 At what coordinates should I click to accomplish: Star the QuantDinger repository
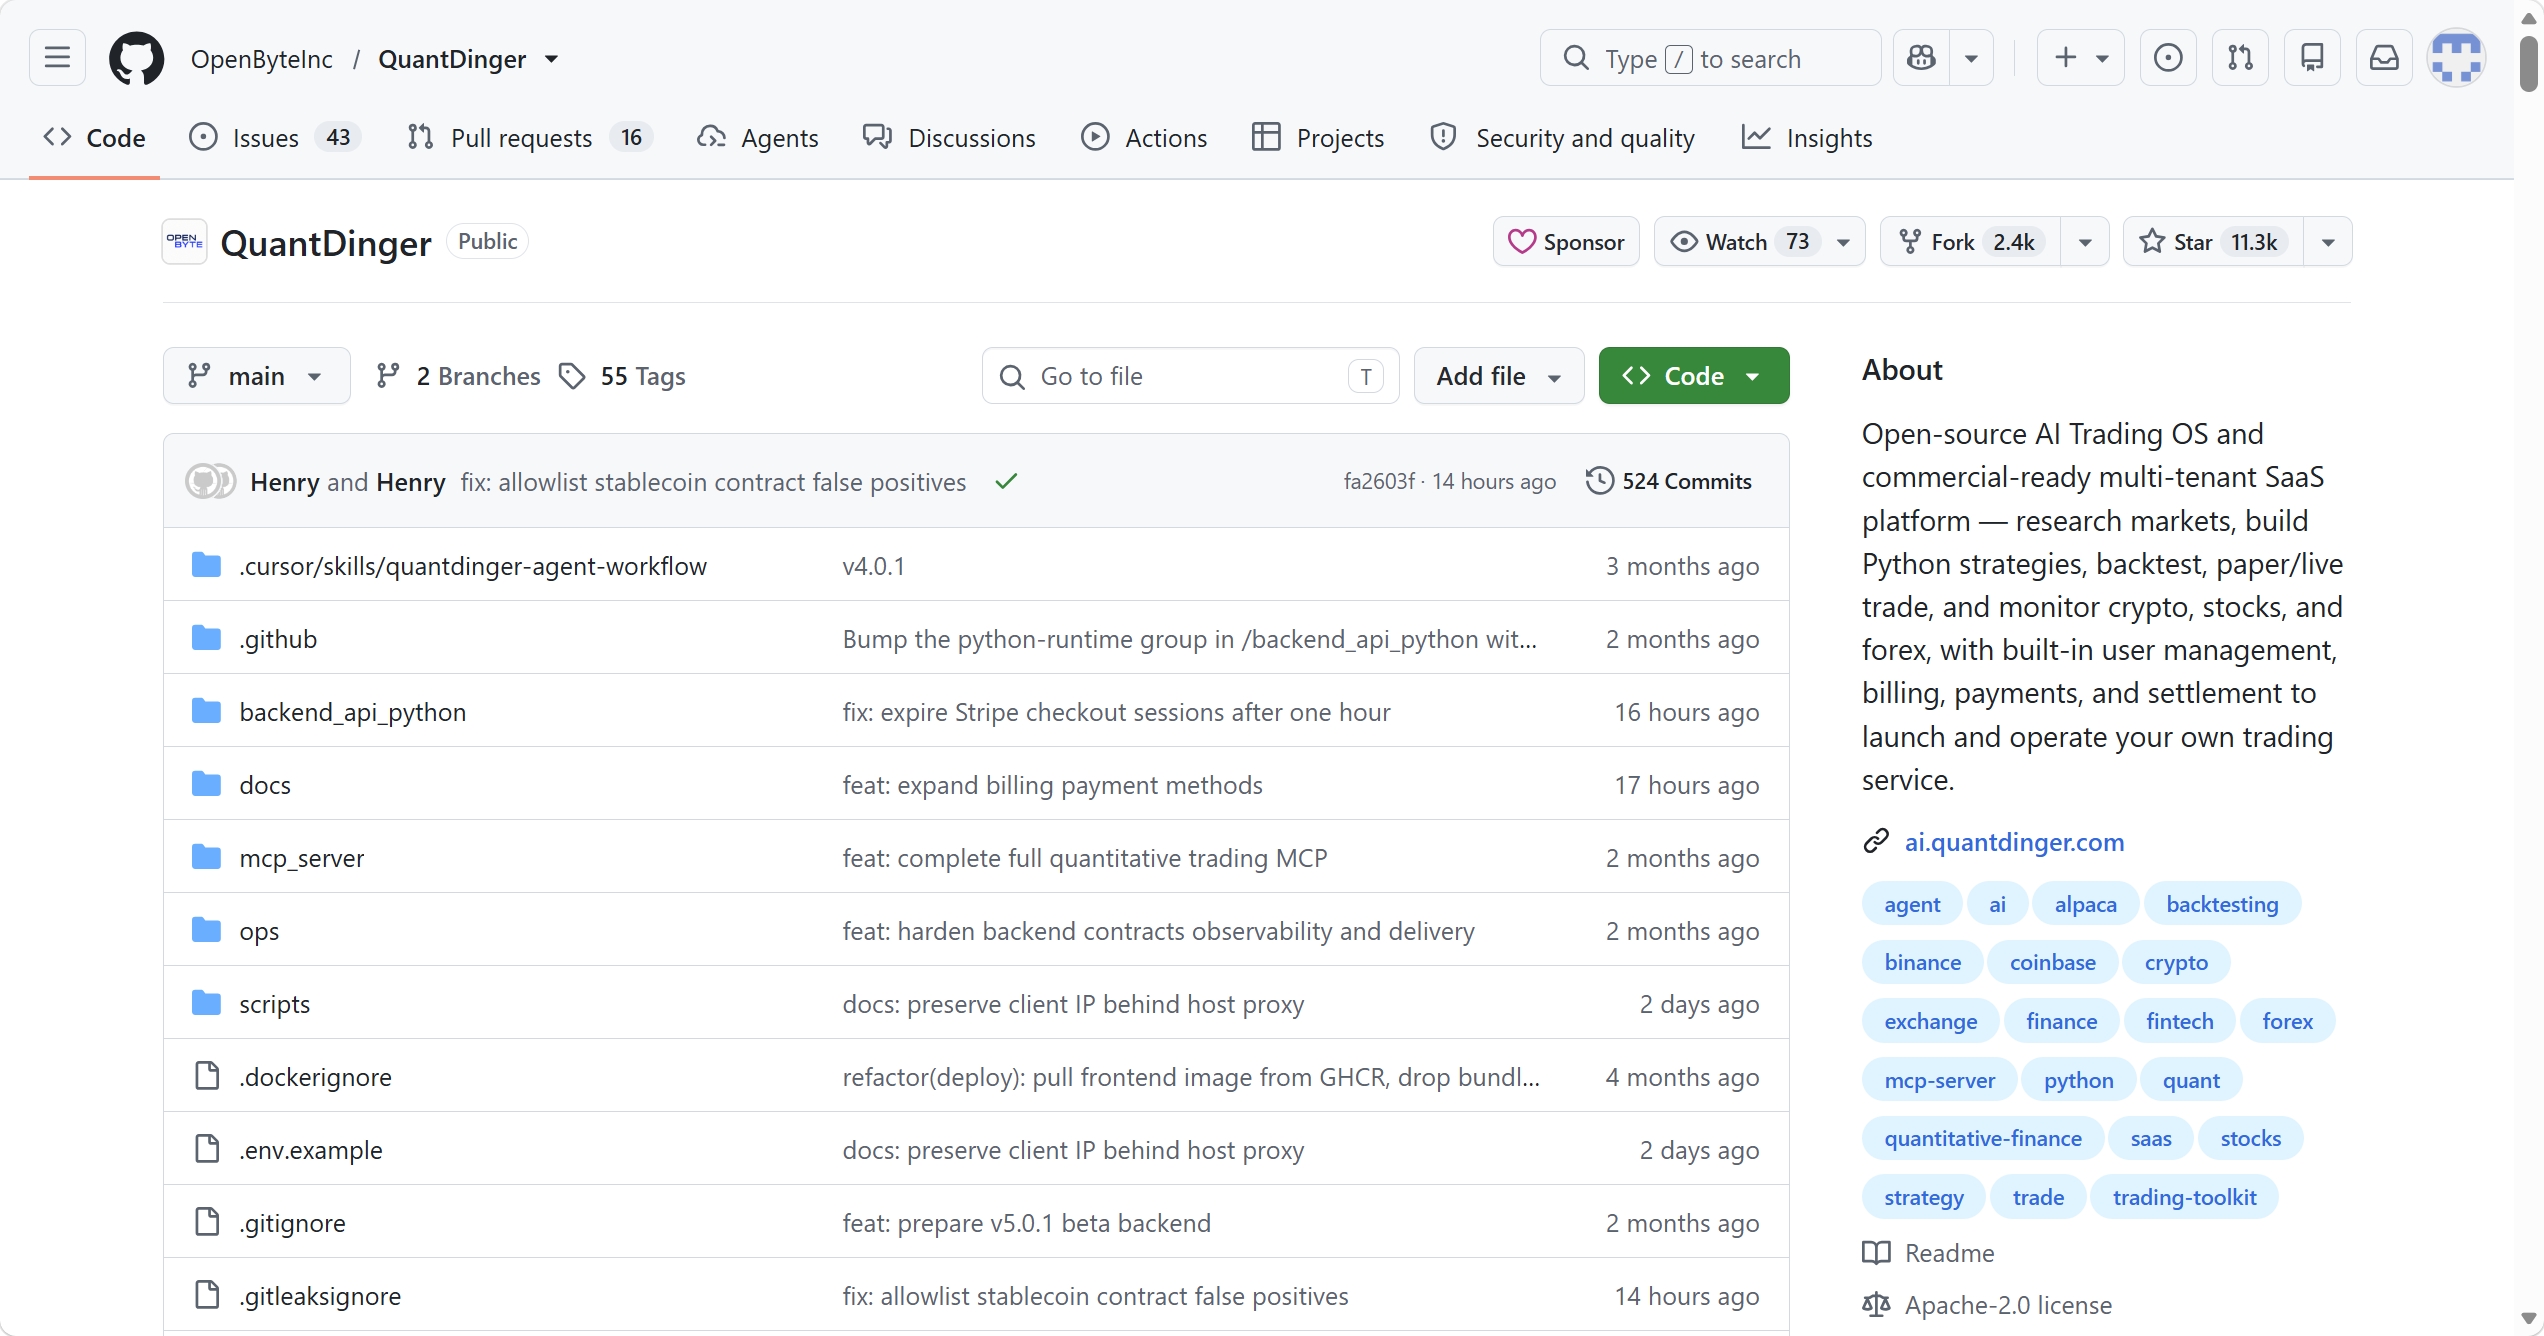click(2213, 242)
